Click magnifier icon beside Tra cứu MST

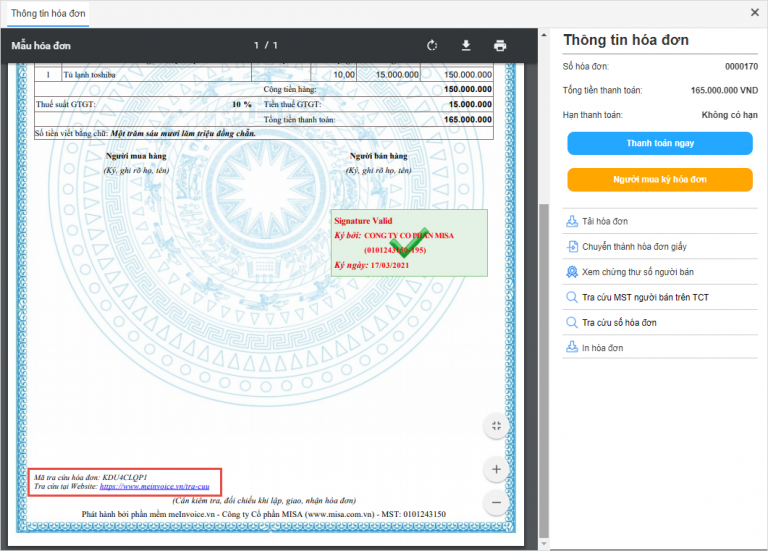pos(572,297)
